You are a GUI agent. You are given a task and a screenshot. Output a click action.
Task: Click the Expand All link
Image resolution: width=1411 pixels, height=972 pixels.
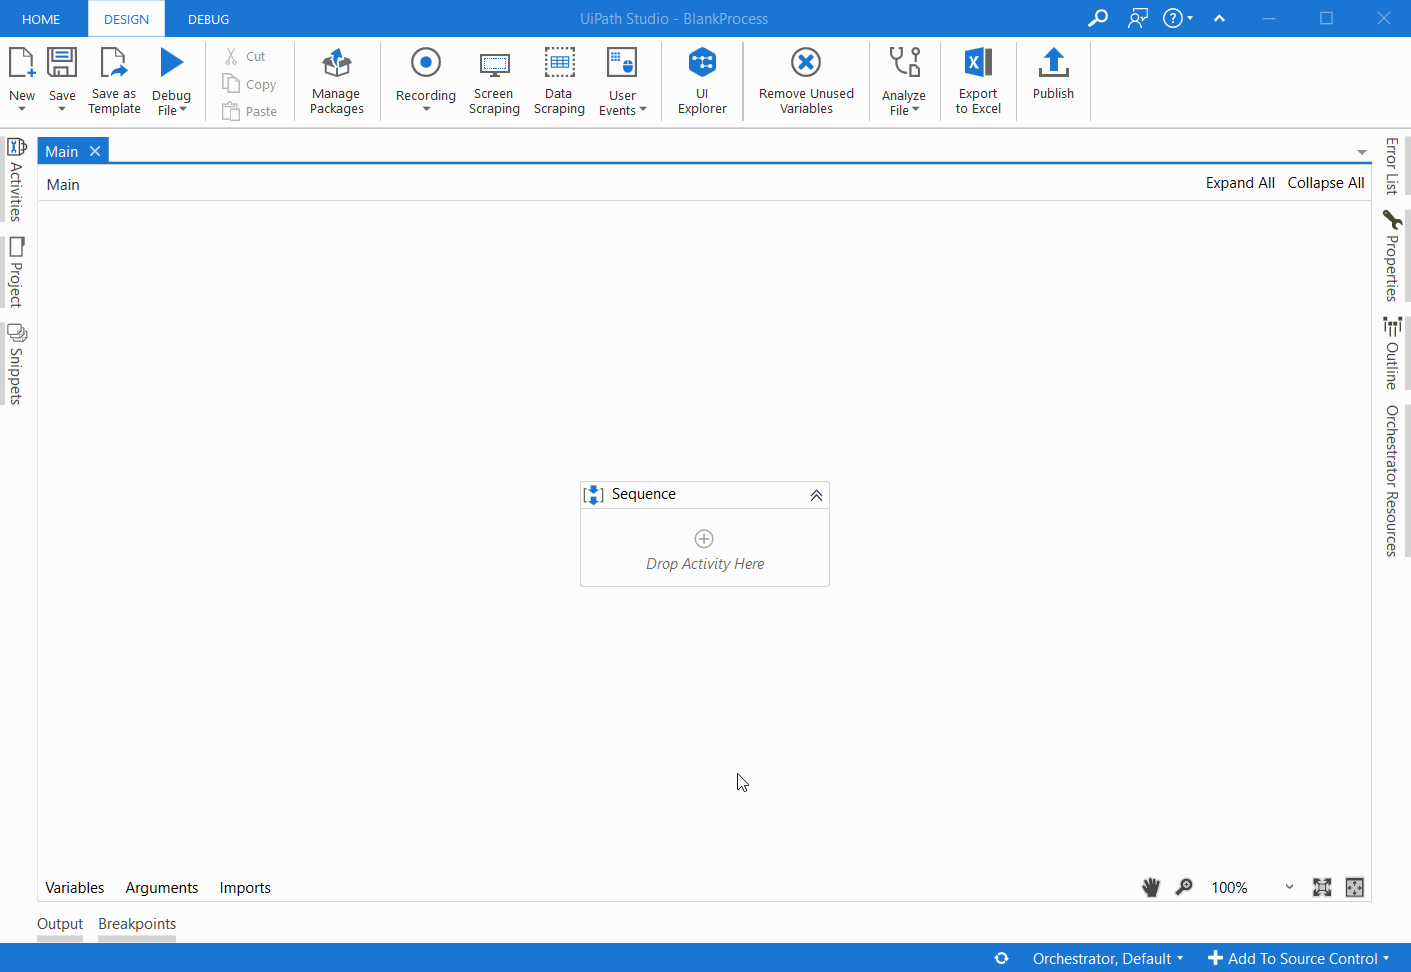click(1240, 183)
